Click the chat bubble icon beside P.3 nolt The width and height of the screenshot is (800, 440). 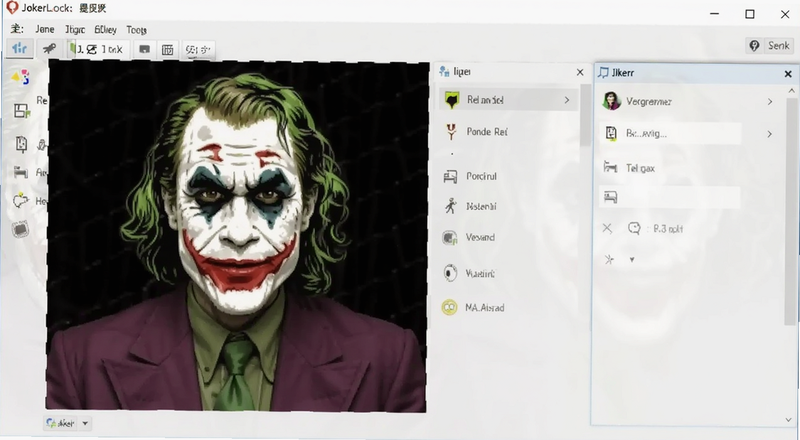[634, 228]
